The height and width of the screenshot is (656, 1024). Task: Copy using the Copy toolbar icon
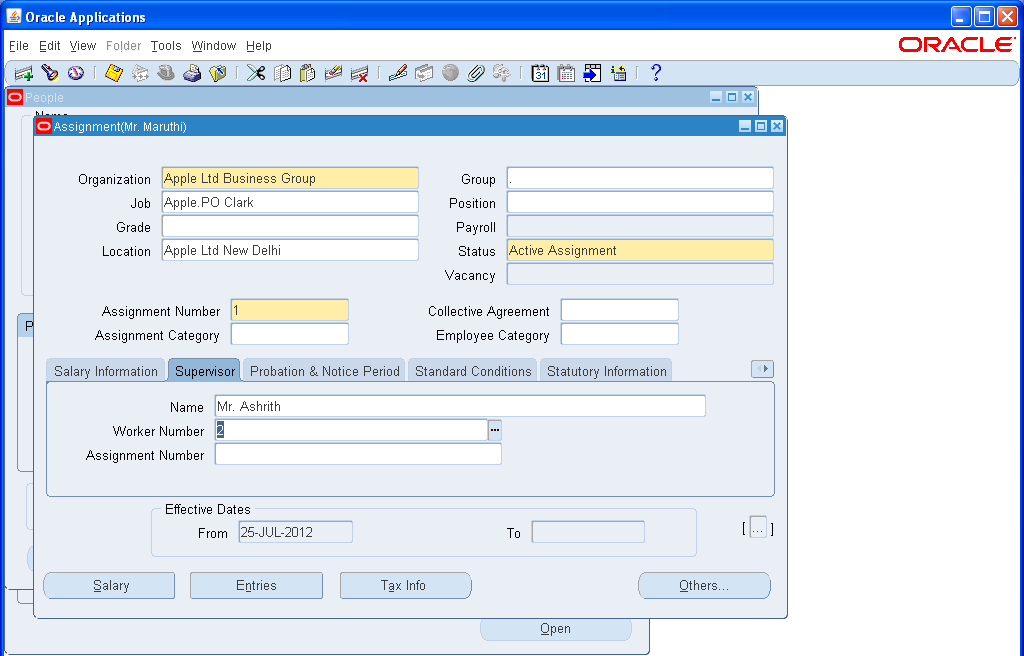[x=281, y=72]
